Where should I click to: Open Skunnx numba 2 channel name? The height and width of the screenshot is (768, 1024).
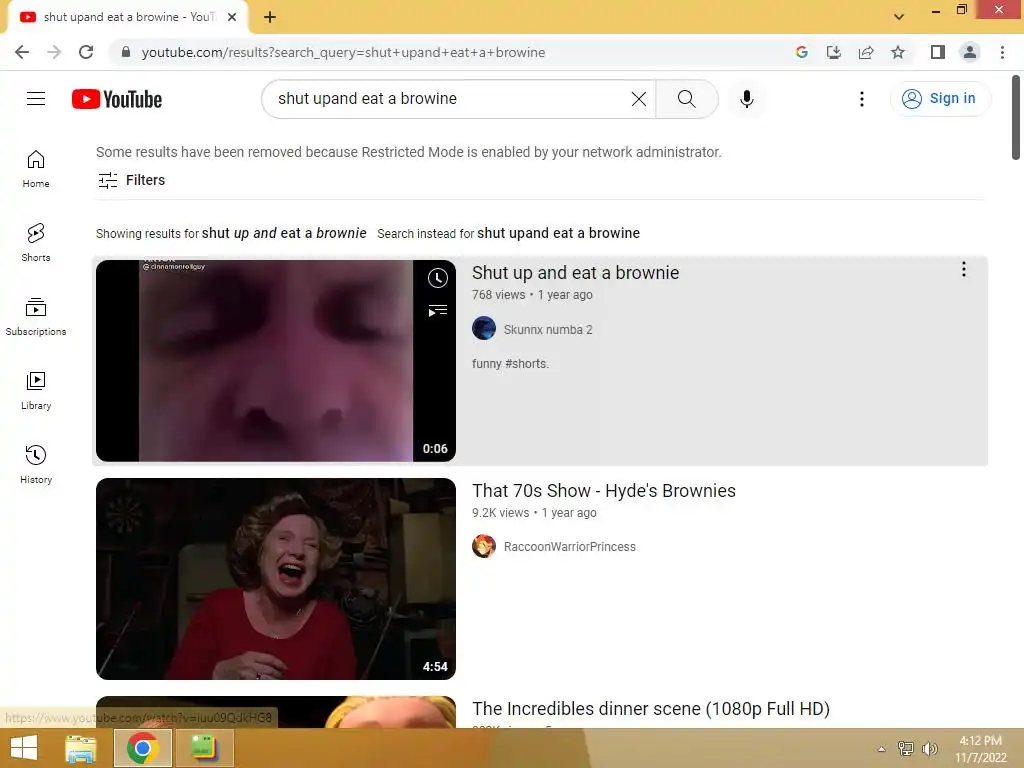[x=548, y=330]
